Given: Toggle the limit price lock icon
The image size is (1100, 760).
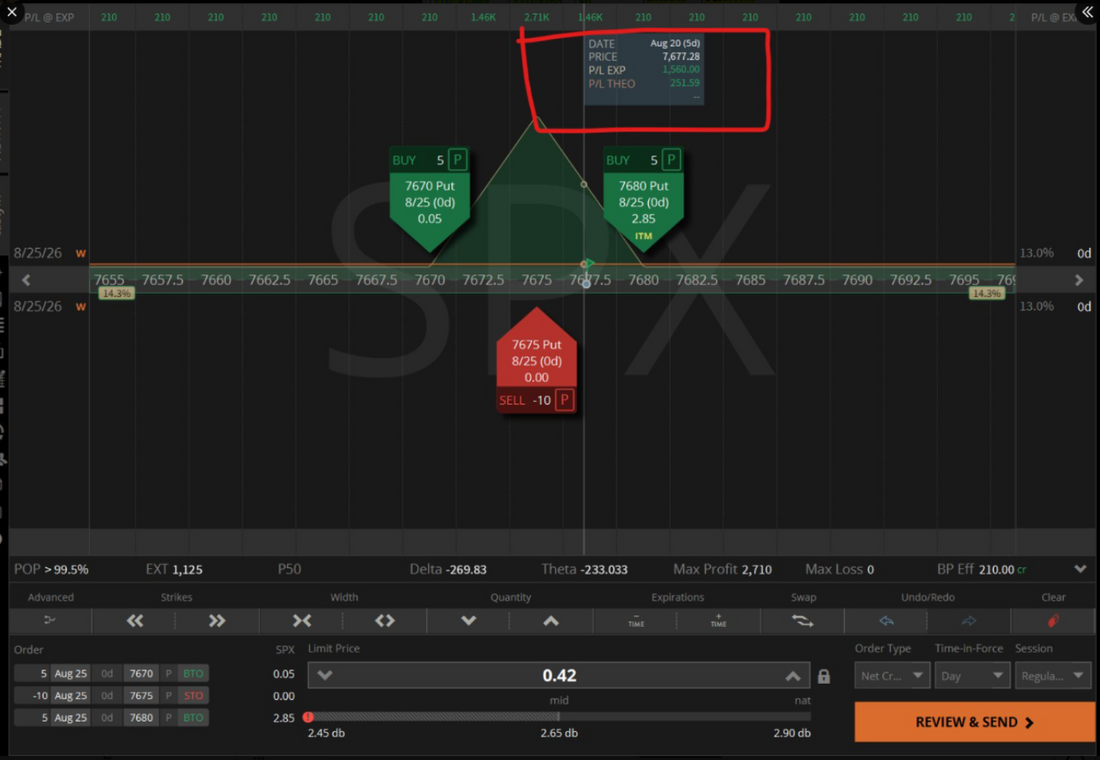Looking at the screenshot, I should [824, 676].
